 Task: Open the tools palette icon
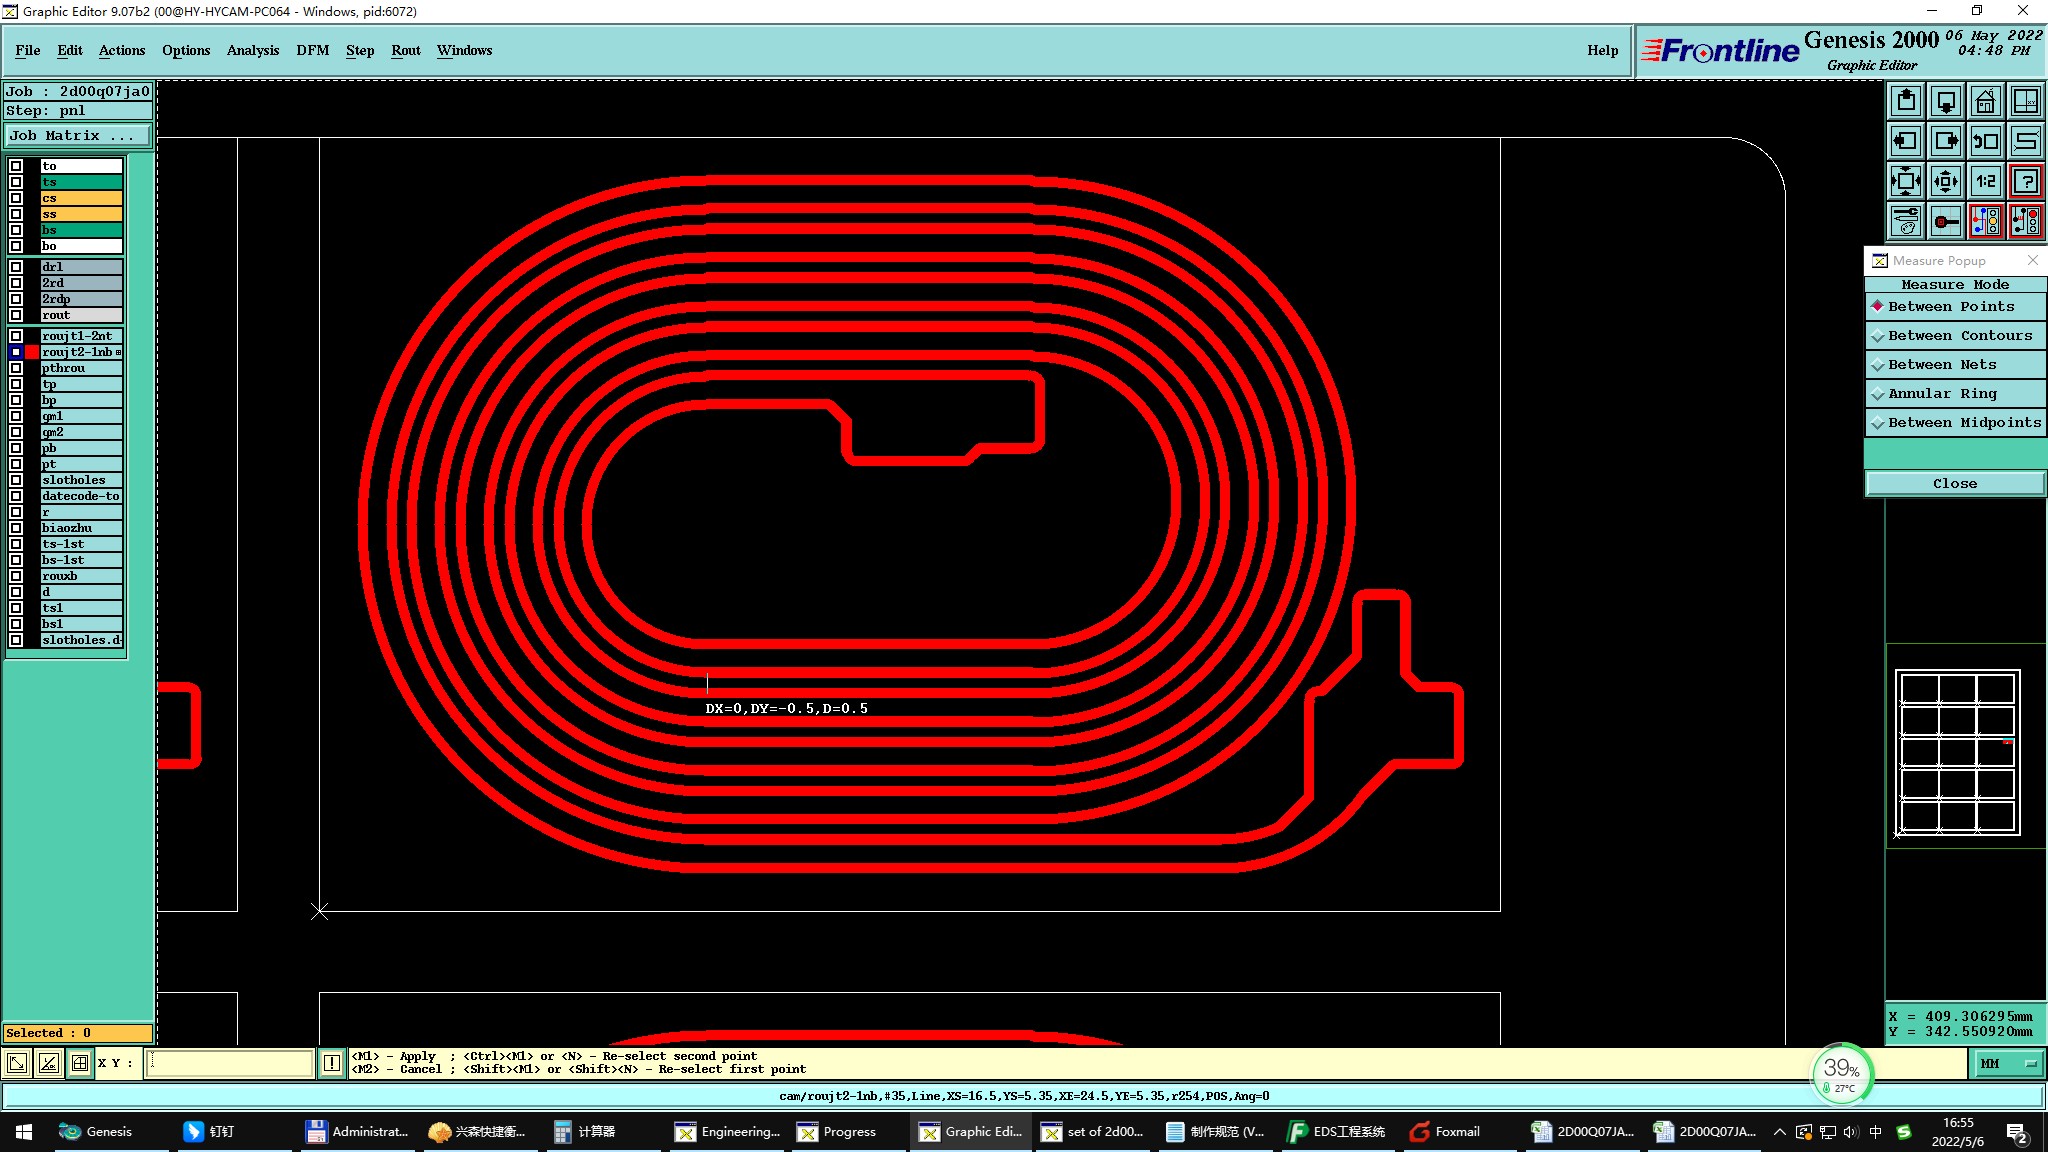(x=1906, y=221)
